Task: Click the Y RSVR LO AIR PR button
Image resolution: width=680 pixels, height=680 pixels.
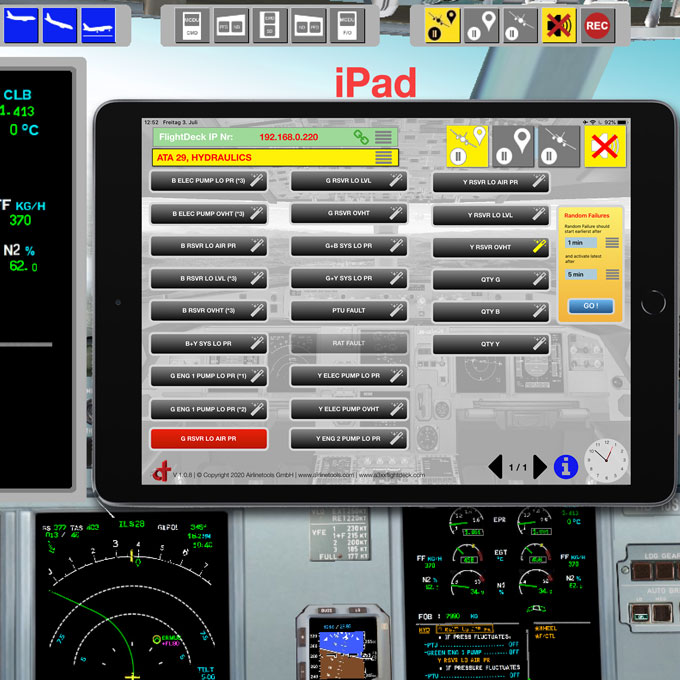Action: coord(490,183)
